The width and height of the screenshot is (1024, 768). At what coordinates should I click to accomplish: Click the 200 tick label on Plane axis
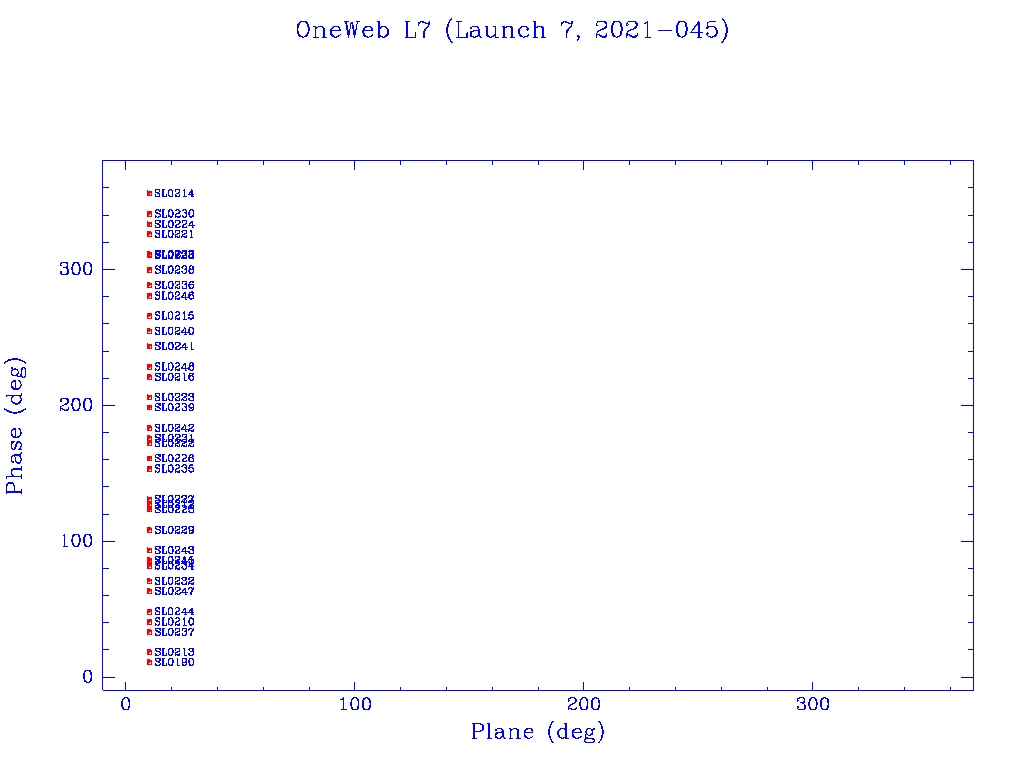coord(583,704)
